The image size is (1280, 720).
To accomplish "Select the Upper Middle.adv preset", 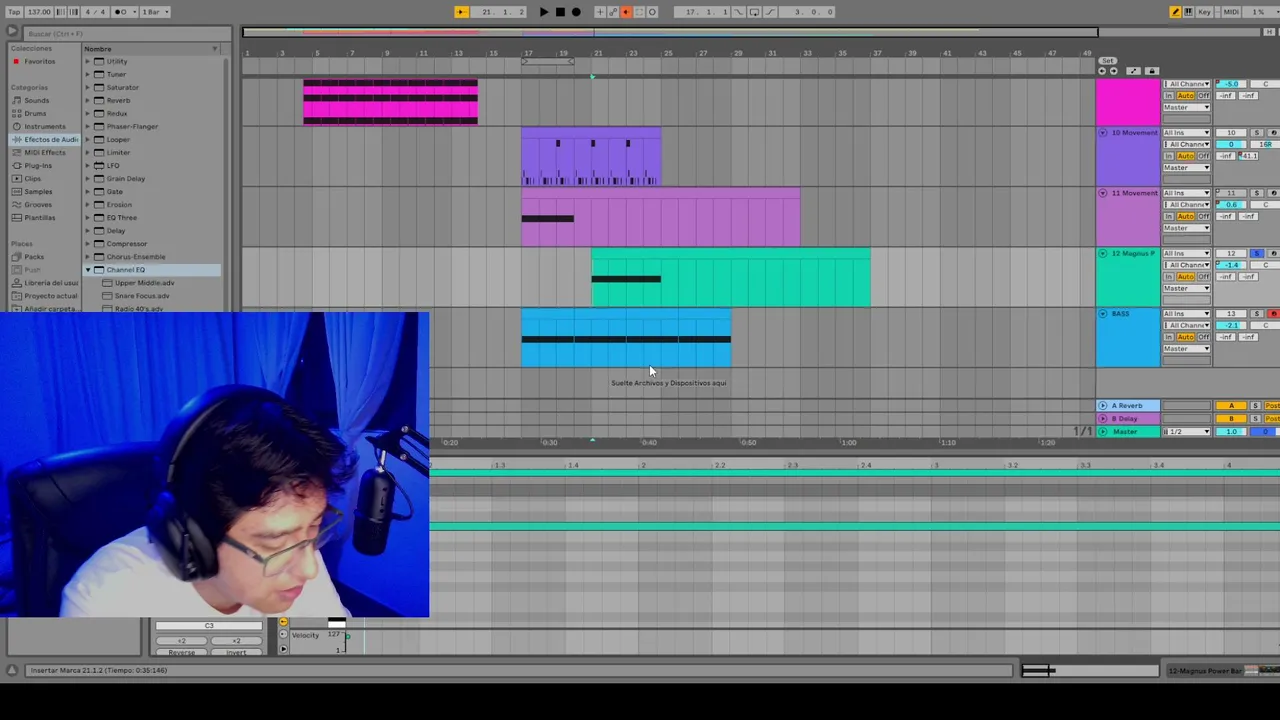I will pos(144,283).
